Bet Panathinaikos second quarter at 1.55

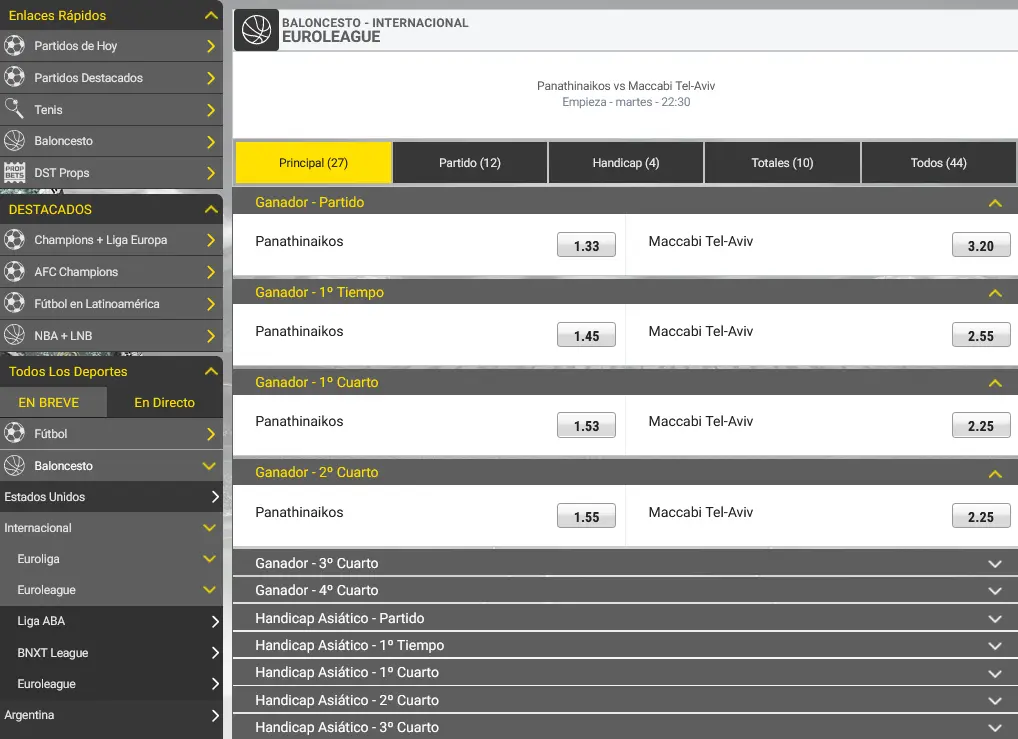point(586,517)
